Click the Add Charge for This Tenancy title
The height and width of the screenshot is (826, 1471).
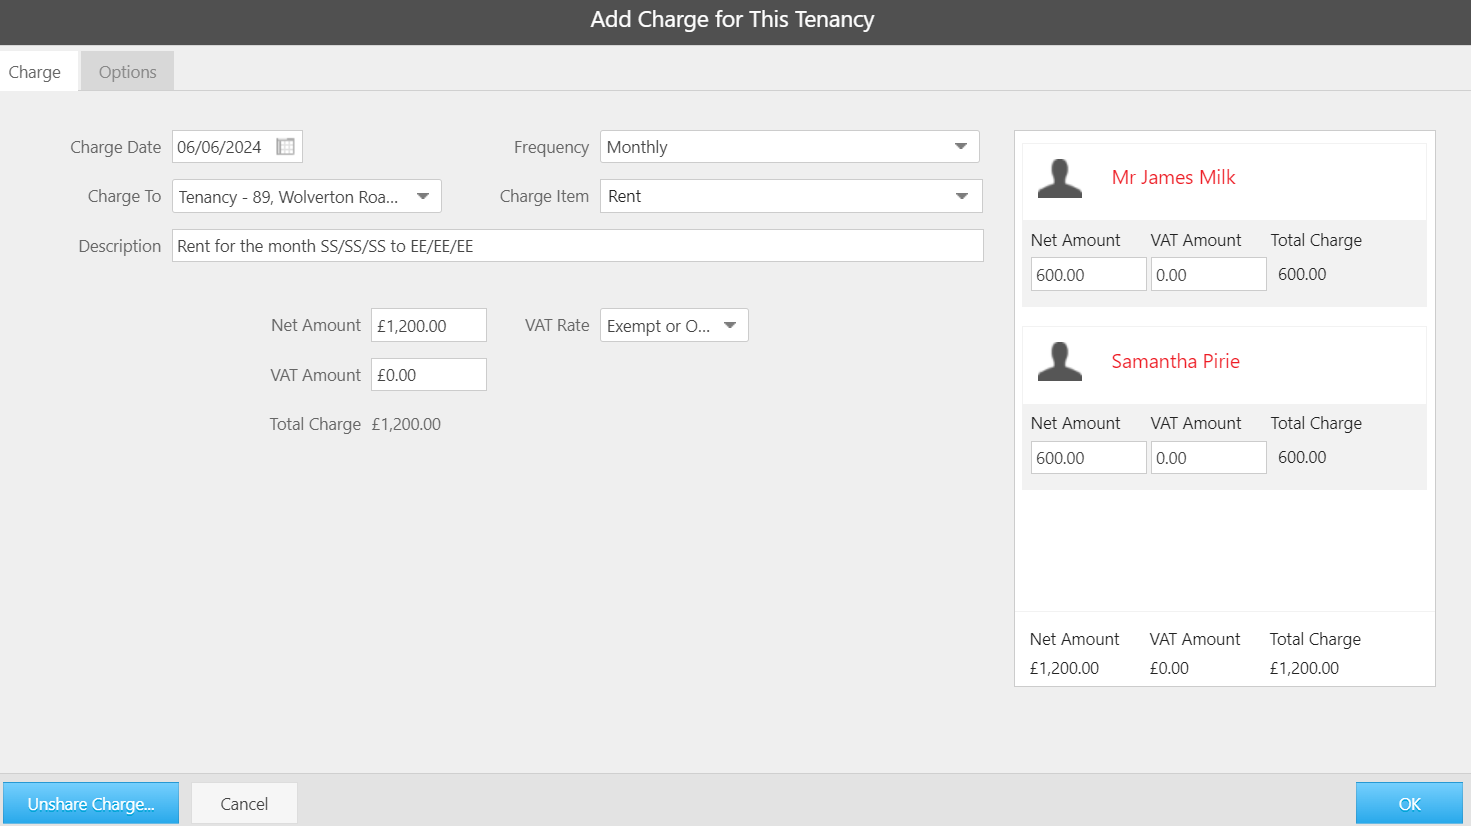[x=732, y=19]
